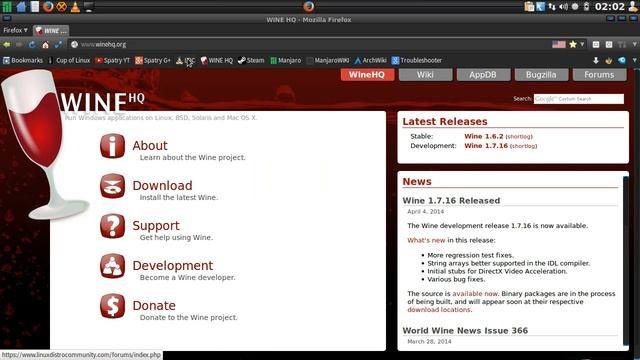This screenshot has height=360, width=640.
Task: Open the Spatry G+ bookmark
Action: [153, 60]
